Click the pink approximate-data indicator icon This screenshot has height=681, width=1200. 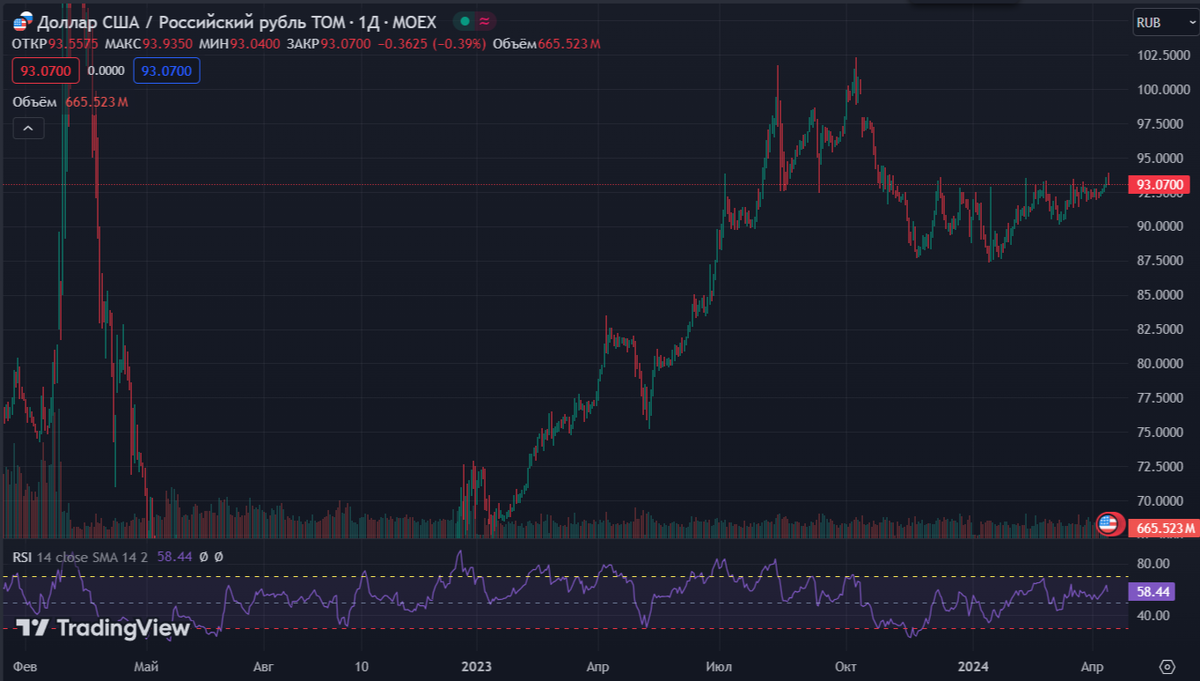coord(485,21)
